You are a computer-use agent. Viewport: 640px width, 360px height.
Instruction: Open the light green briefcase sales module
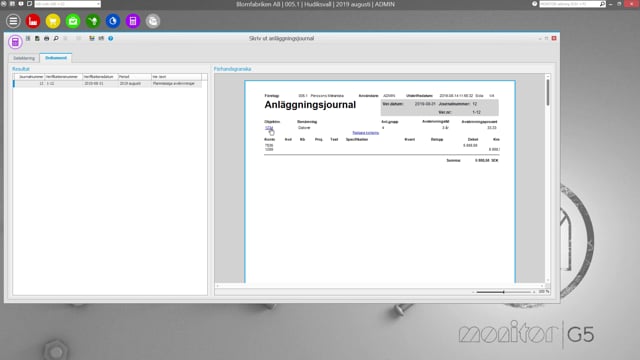click(x=73, y=21)
